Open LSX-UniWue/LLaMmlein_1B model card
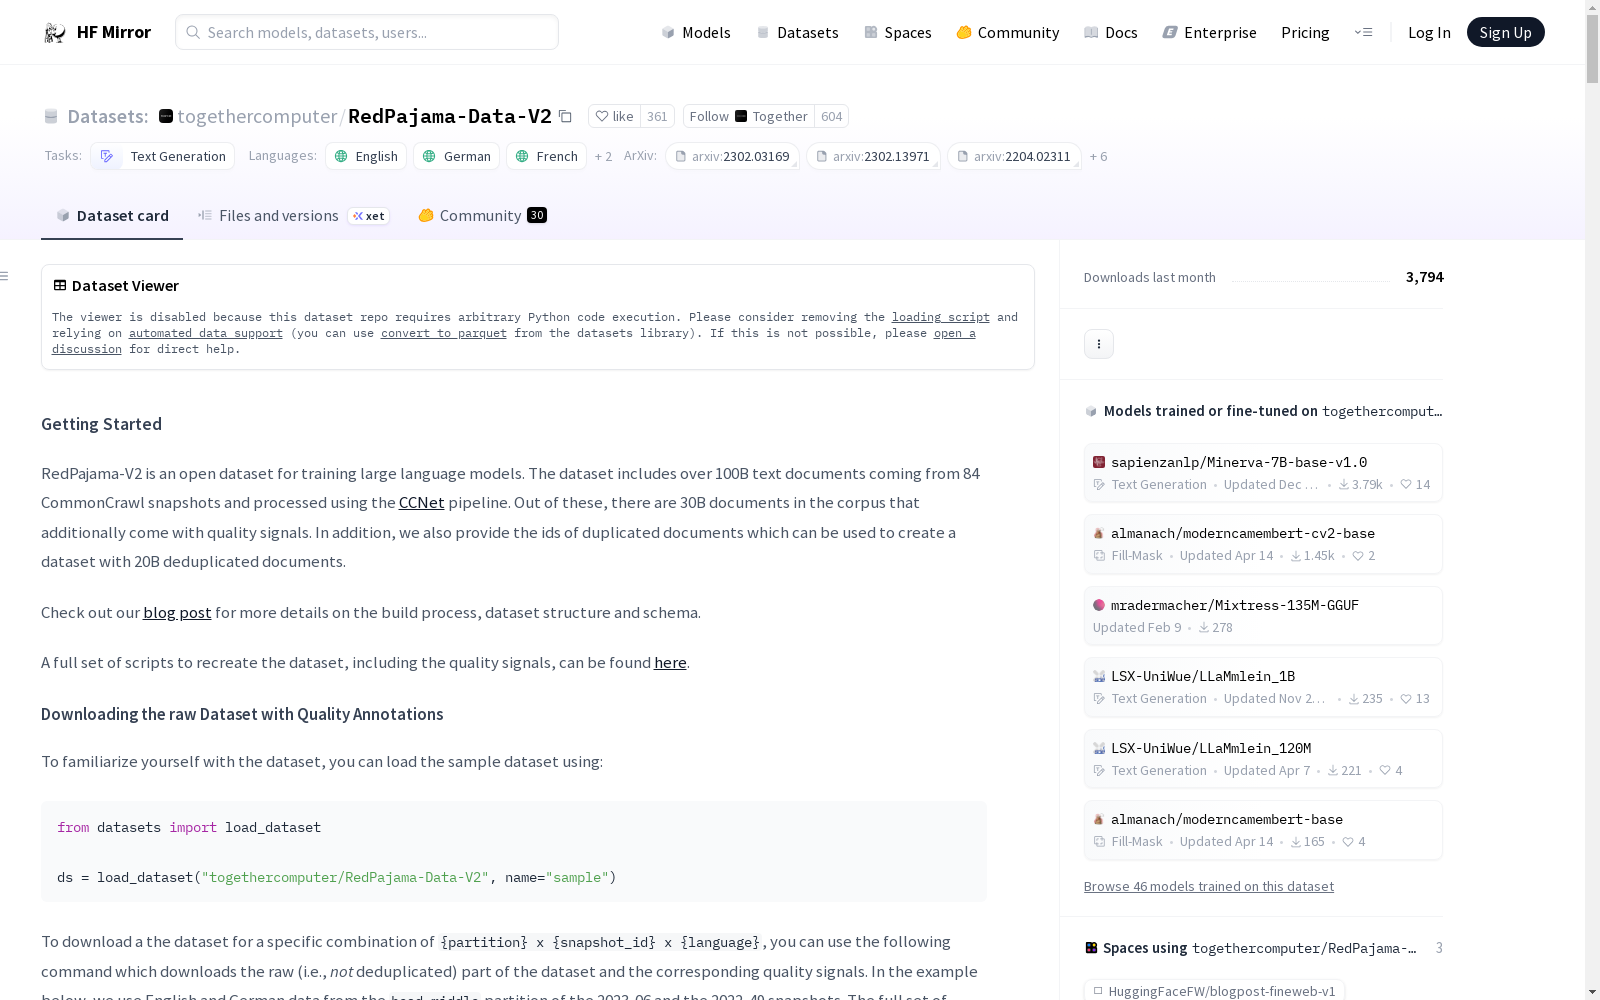 click(1263, 687)
